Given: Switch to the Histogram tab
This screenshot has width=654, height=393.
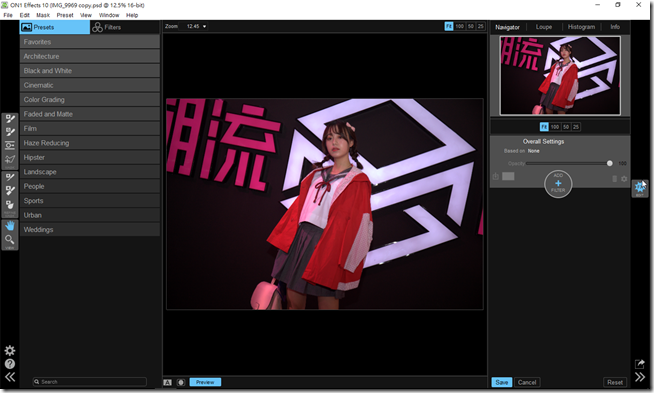Looking at the screenshot, I should point(581,27).
